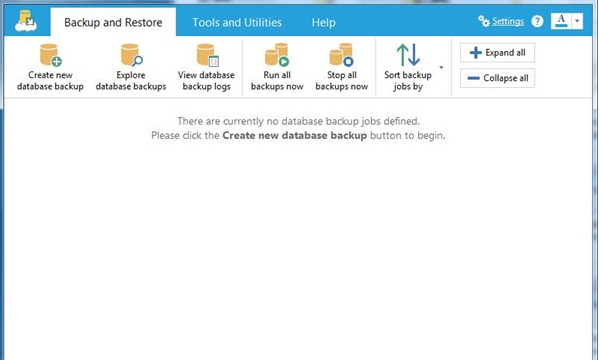Switch to Backup and Restore tab
600x360 pixels.
tap(113, 22)
